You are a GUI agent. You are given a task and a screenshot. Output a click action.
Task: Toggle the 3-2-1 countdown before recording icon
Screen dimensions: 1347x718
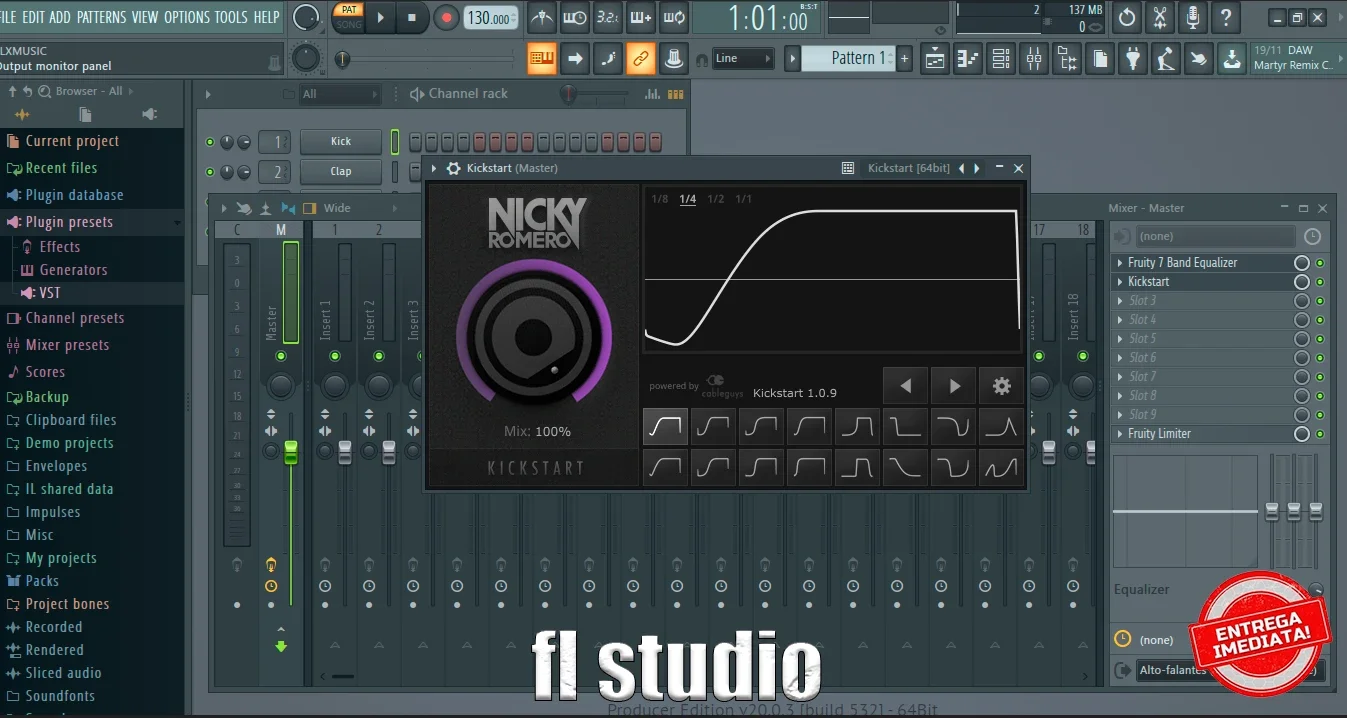click(x=608, y=17)
